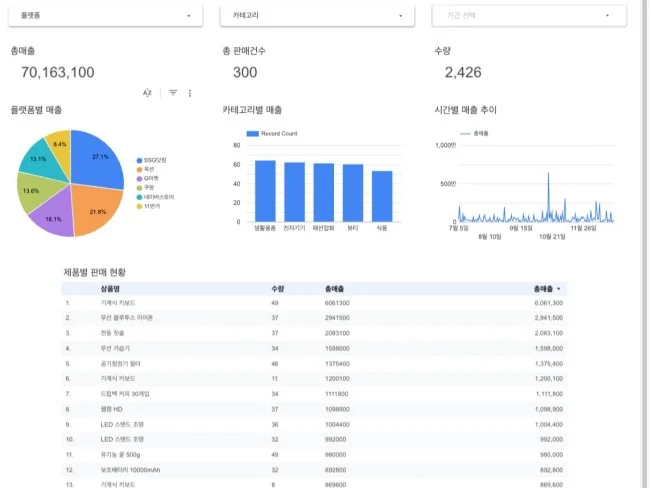Sort table by 수량 column header
The width and height of the screenshot is (652, 488).
pyautogui.click(x=277, y=287)
